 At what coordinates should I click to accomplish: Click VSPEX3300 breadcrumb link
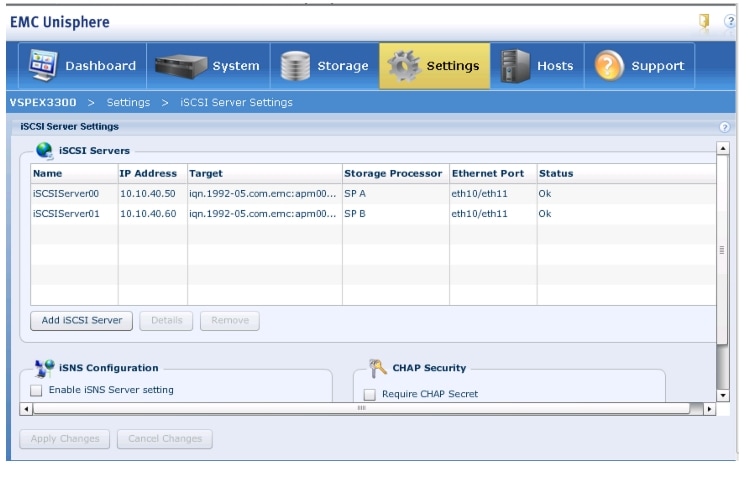(x=43, y=102)
